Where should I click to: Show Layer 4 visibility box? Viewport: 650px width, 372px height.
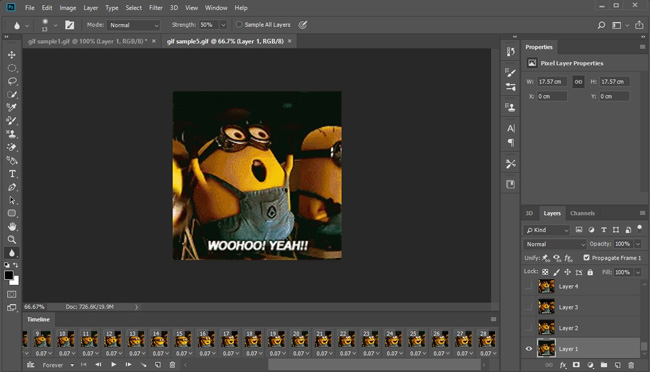pyautogui.click(x=529, y=286)
